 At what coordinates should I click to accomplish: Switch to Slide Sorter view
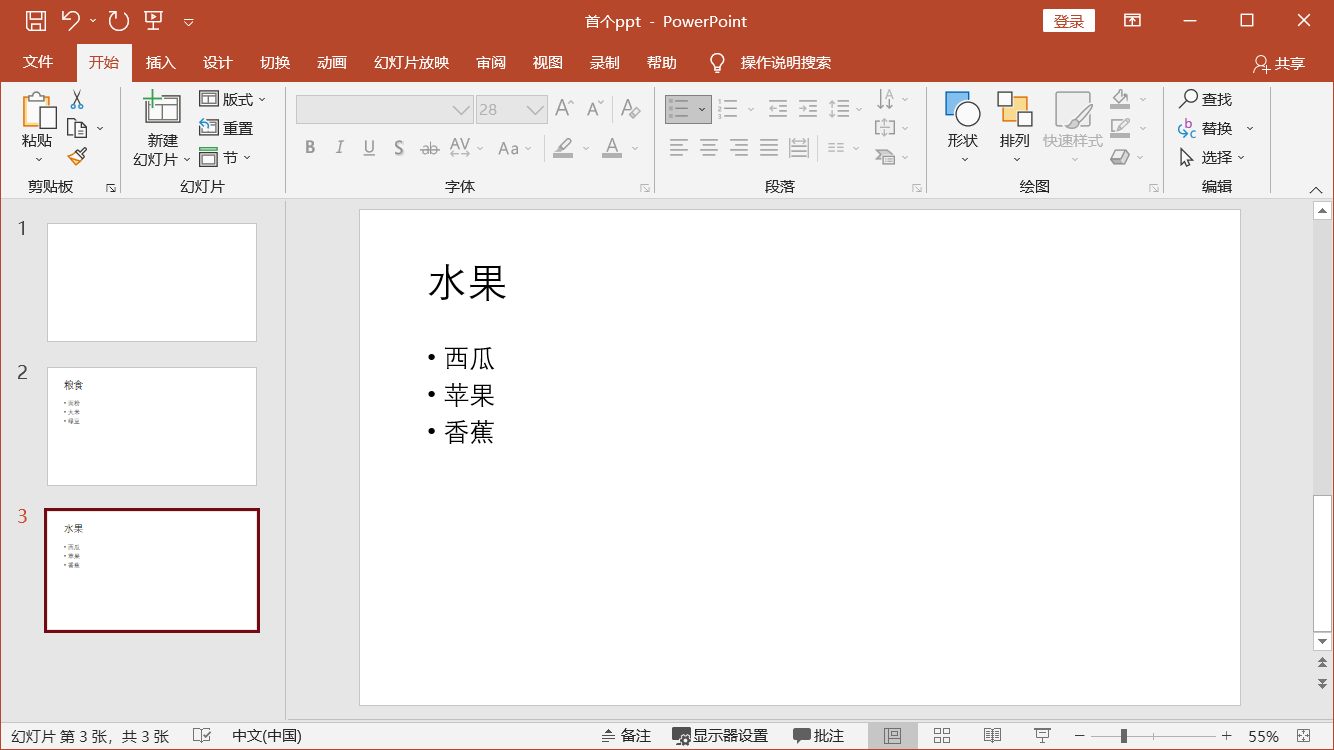click(942, 736)
